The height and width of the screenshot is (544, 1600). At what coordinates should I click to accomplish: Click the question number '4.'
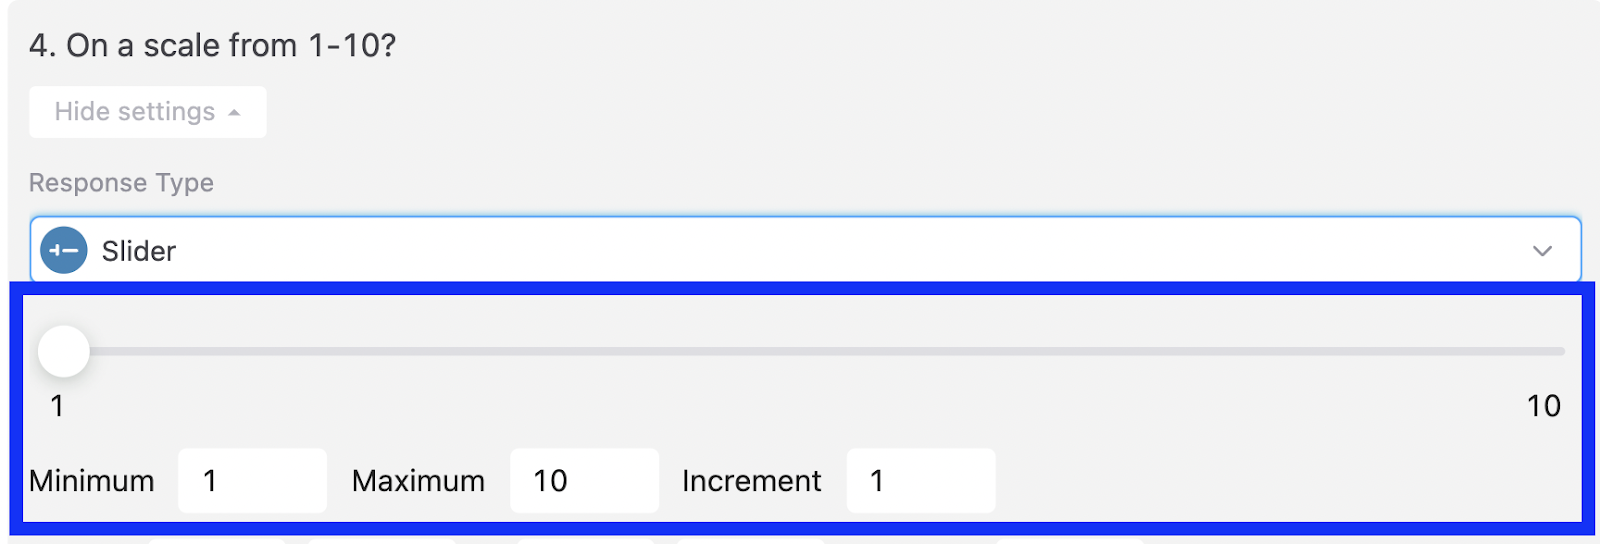coord(42,46)
